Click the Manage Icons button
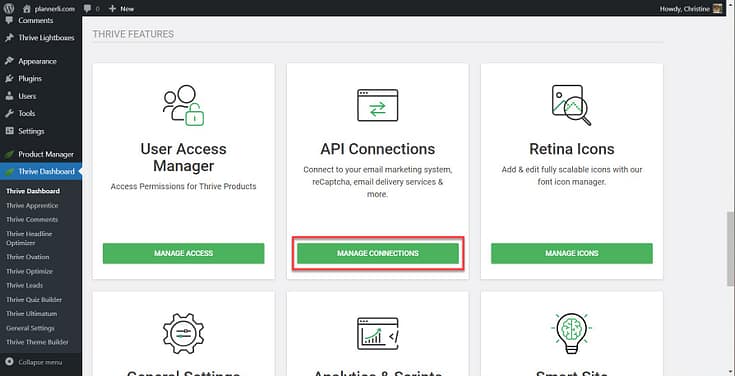The height and width of the screenshot is (376, 735). [x=571, y=253]
